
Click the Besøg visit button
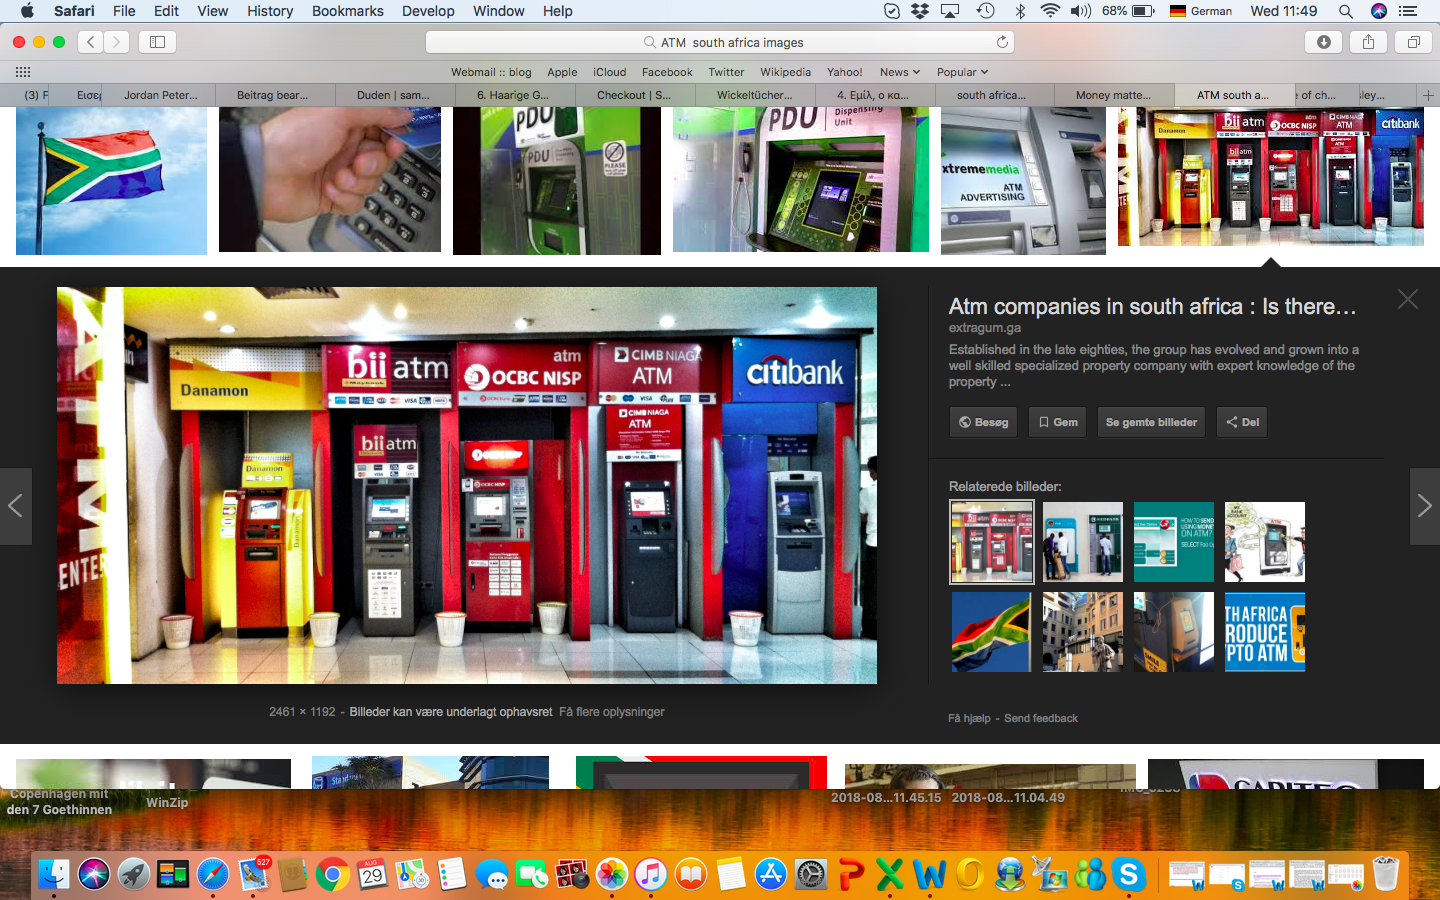pos(983,422)
